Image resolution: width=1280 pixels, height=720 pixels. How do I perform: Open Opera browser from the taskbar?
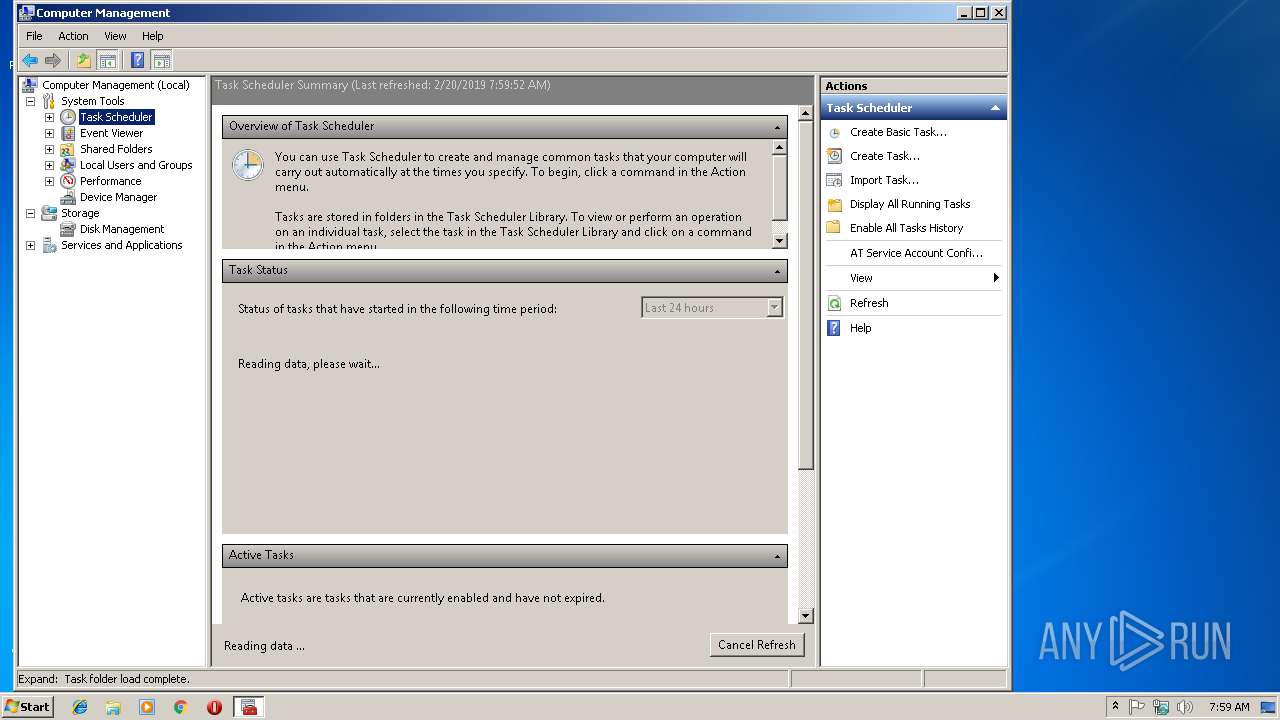click(214, 707)
